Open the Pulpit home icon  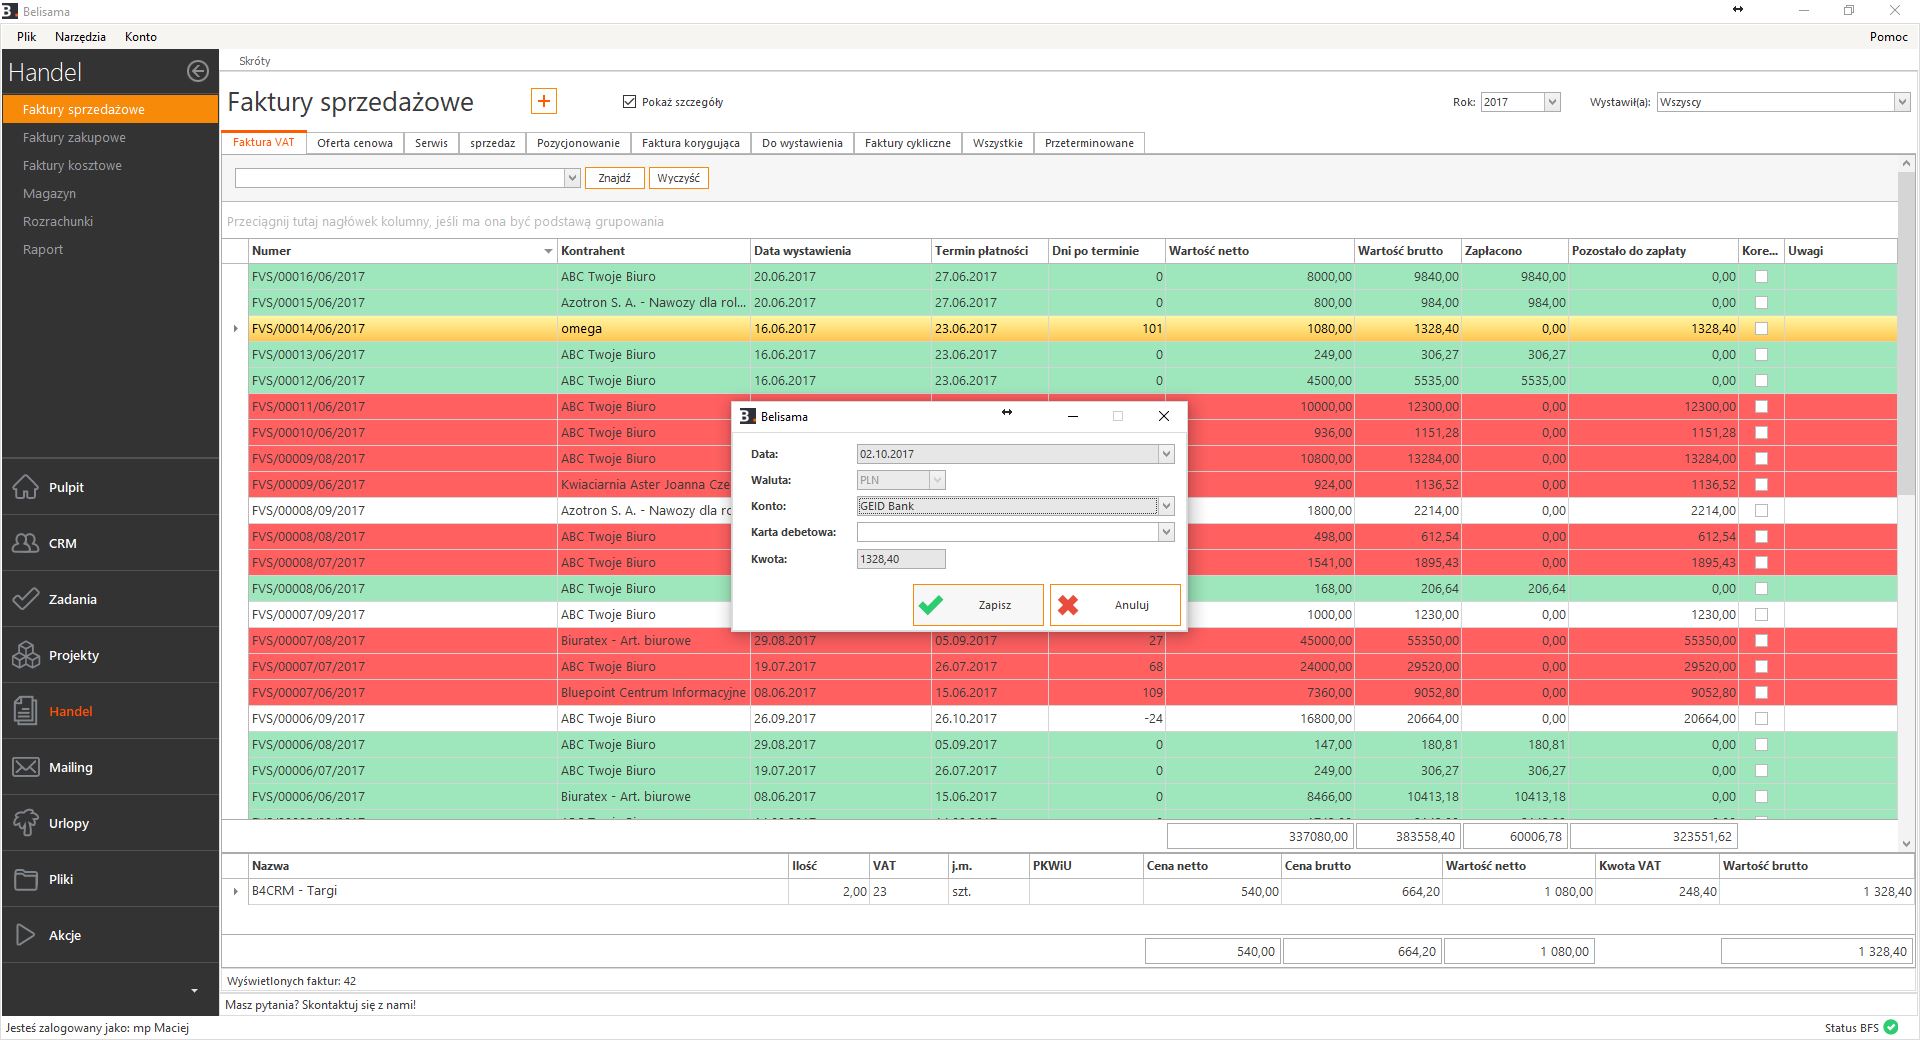pyautogui.click(x=26, y=487)
